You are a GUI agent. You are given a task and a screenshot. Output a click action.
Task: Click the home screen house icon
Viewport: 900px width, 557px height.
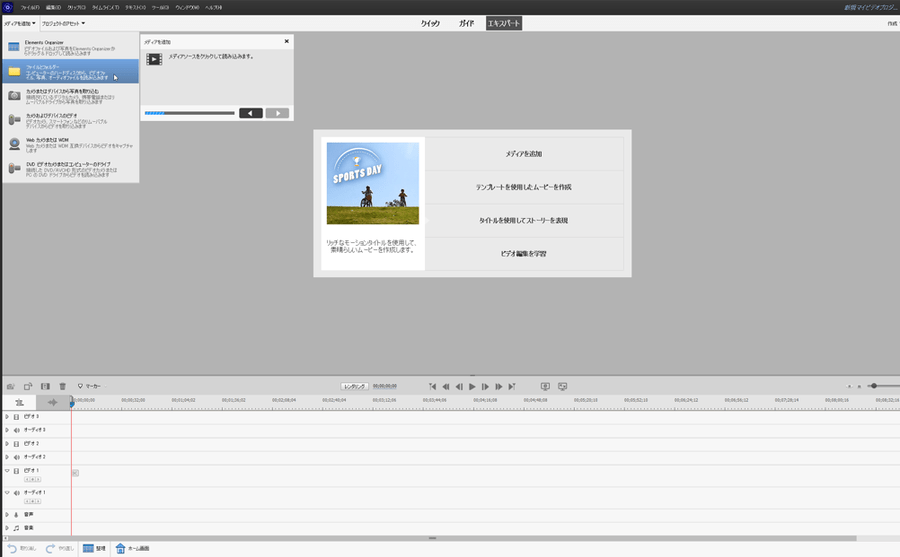[x=121, y=548]
